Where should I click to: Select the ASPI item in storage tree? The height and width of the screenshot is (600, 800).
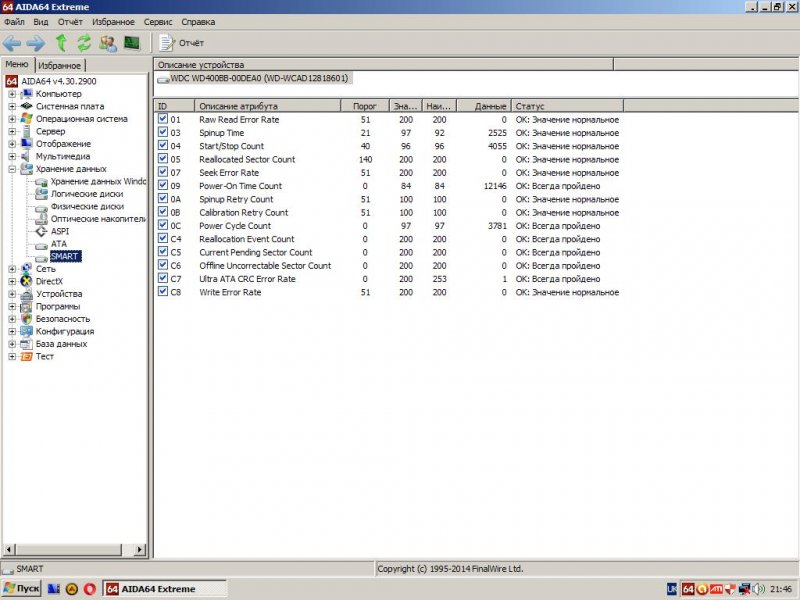[60, 231]
